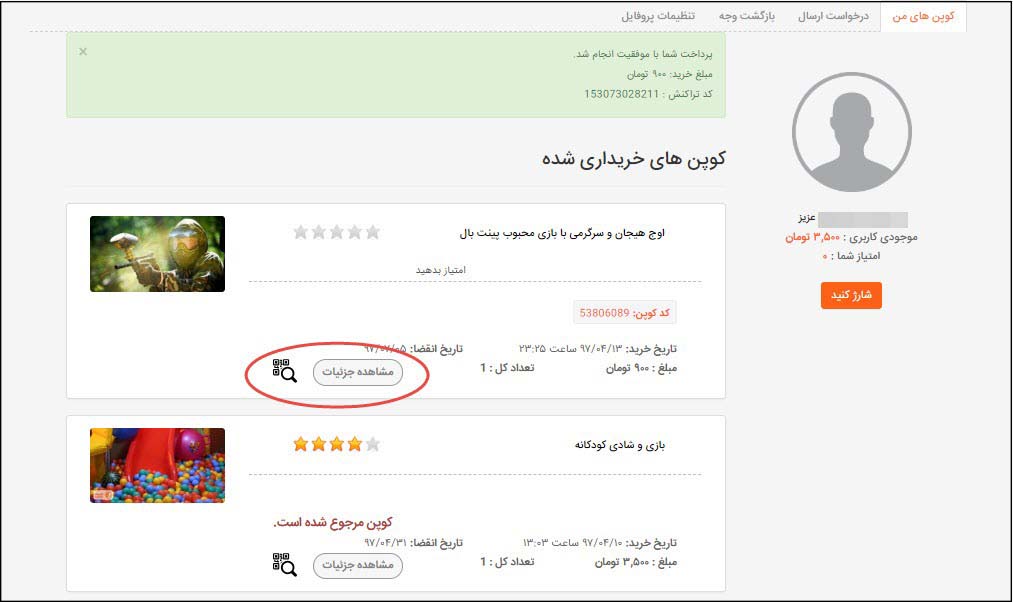Viewport: 1013px width, 602px height.
Task: Click the امتیاز بدهید rating link
Action: pyautogui.click(x=441, y=270)
